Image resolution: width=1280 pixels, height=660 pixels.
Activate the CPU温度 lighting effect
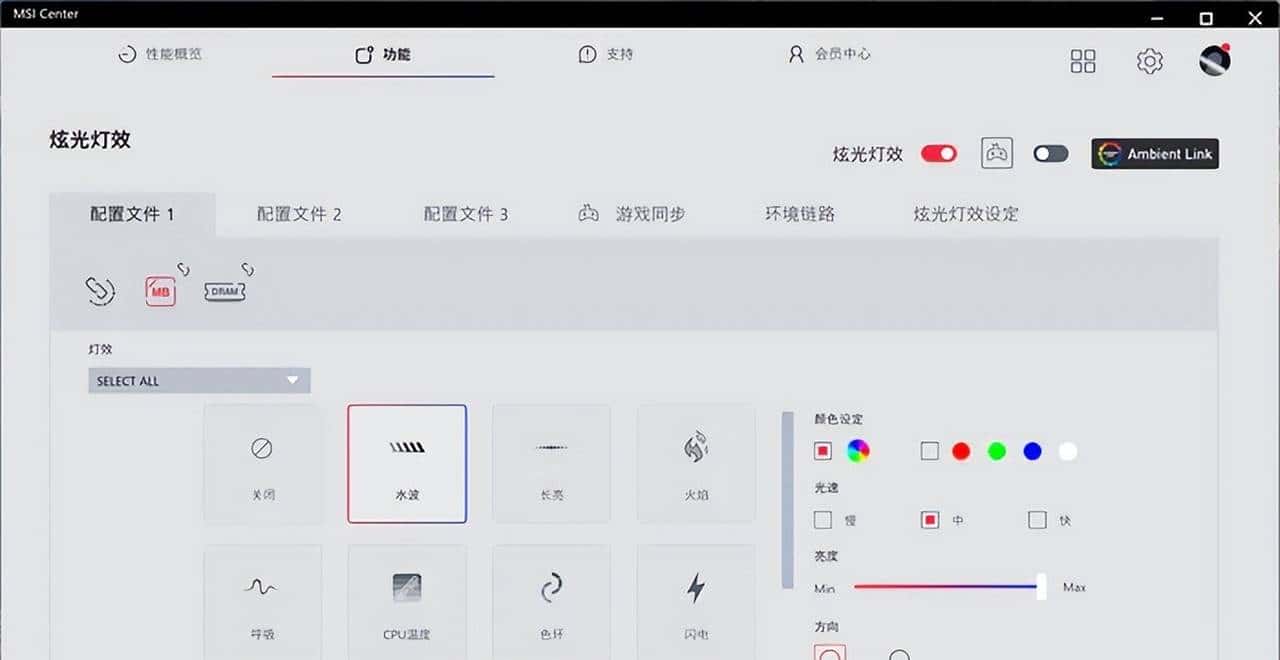tap(406, 600)
